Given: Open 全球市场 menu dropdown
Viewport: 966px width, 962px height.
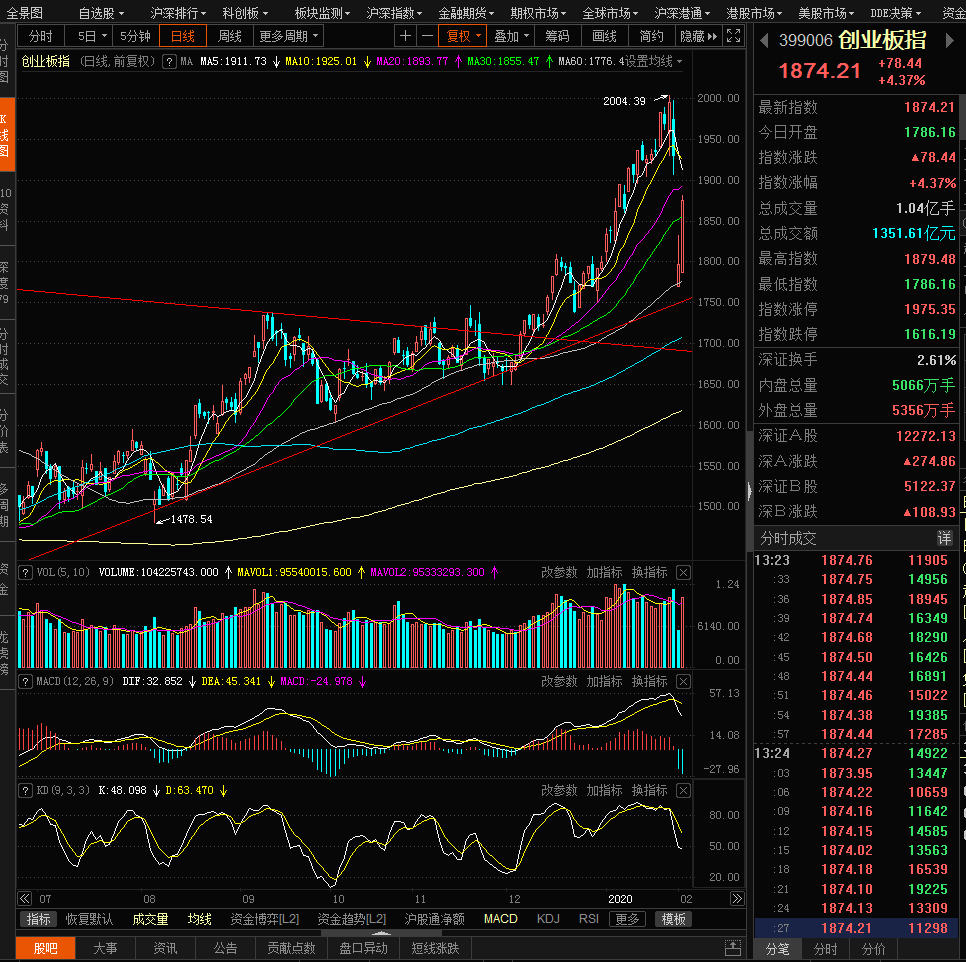Looking at the screenshot, I should (x=610, y=13).
